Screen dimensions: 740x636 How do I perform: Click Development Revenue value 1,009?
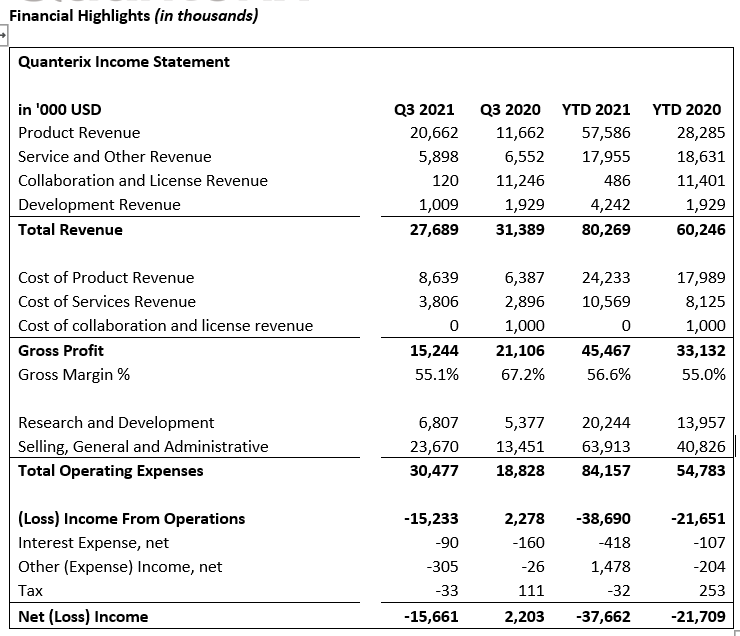[438, 205]
